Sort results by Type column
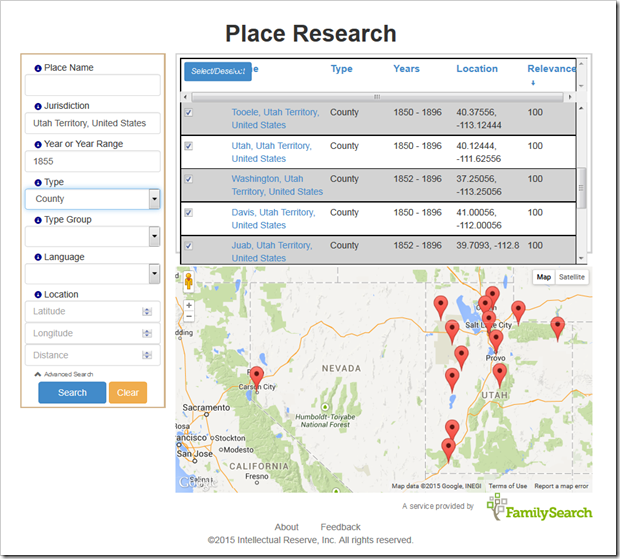 341,69
